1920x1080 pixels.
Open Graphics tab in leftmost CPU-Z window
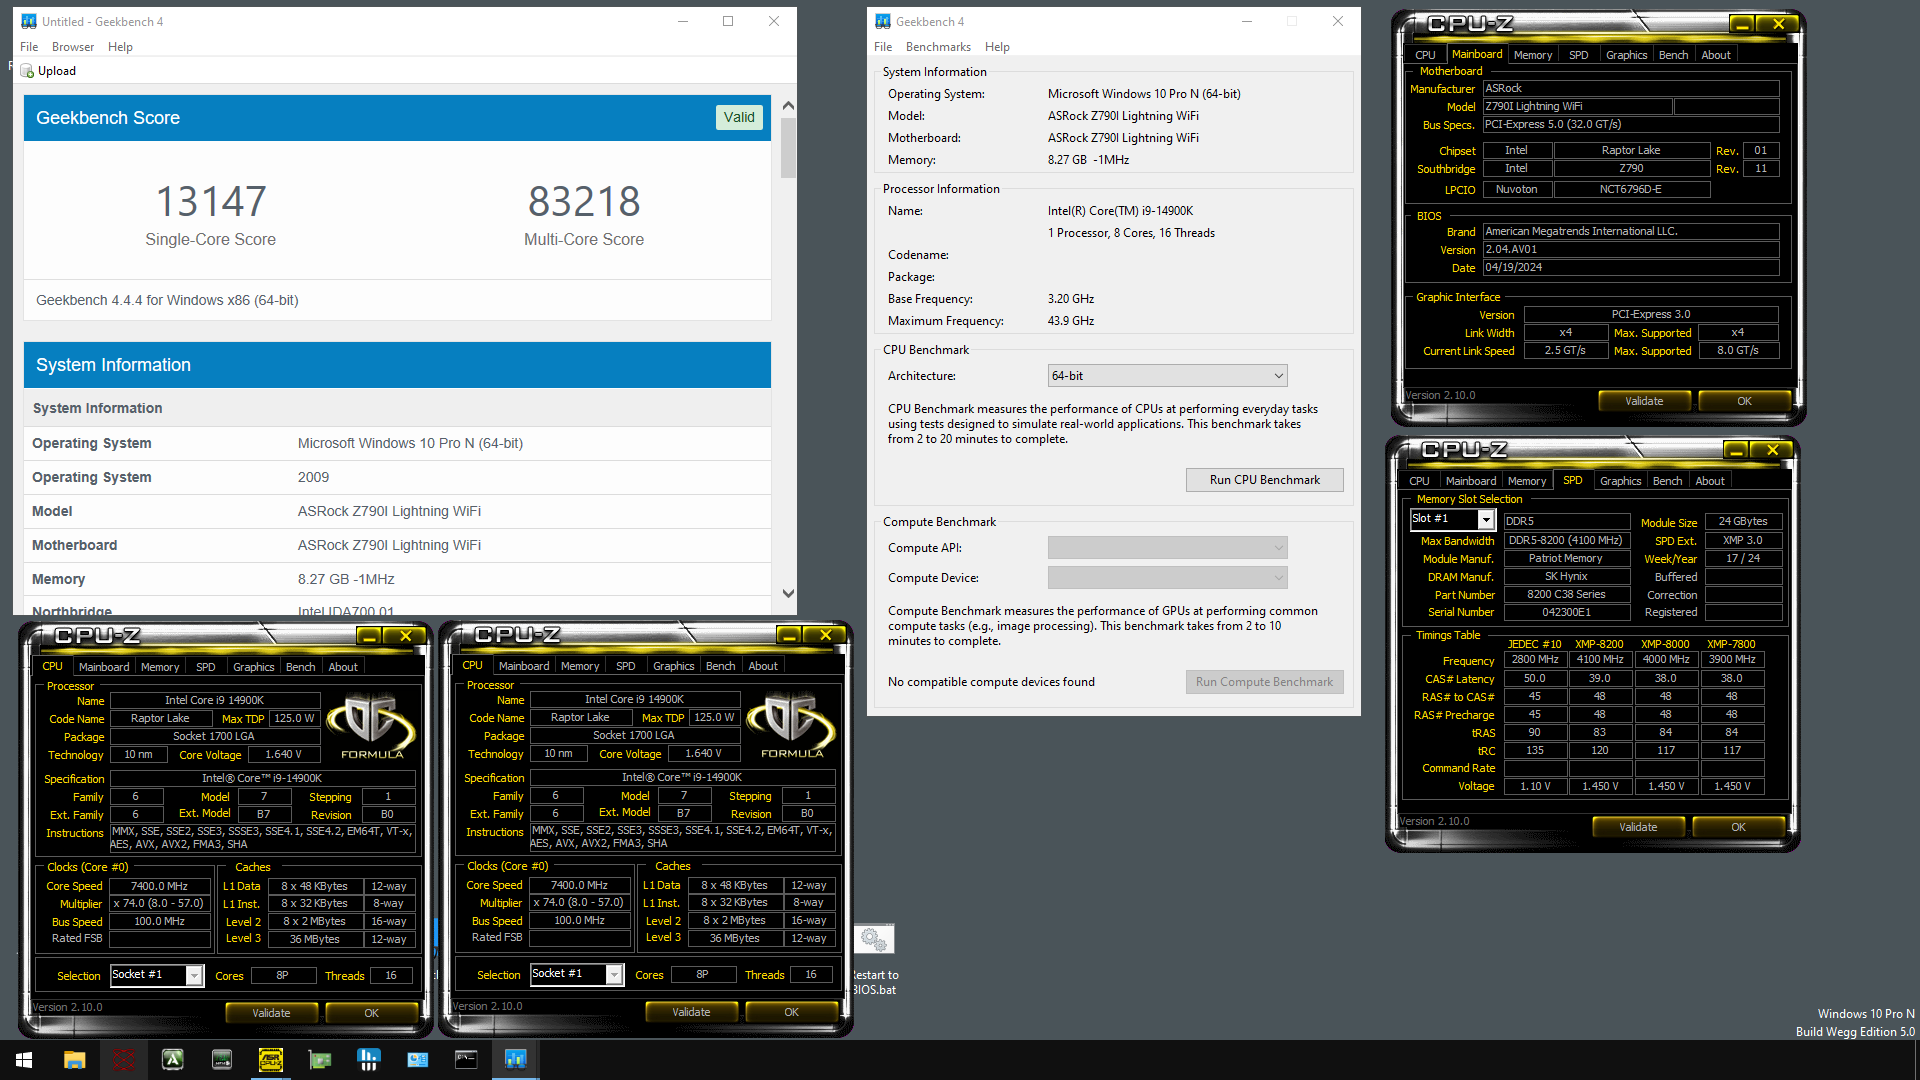[253, 667]
